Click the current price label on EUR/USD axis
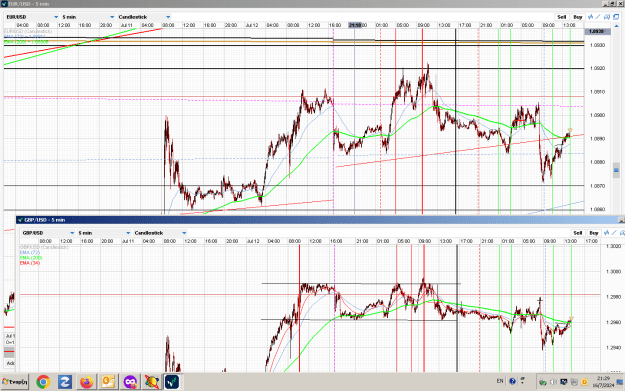625x391 pixels. click(x=596, y=31)
